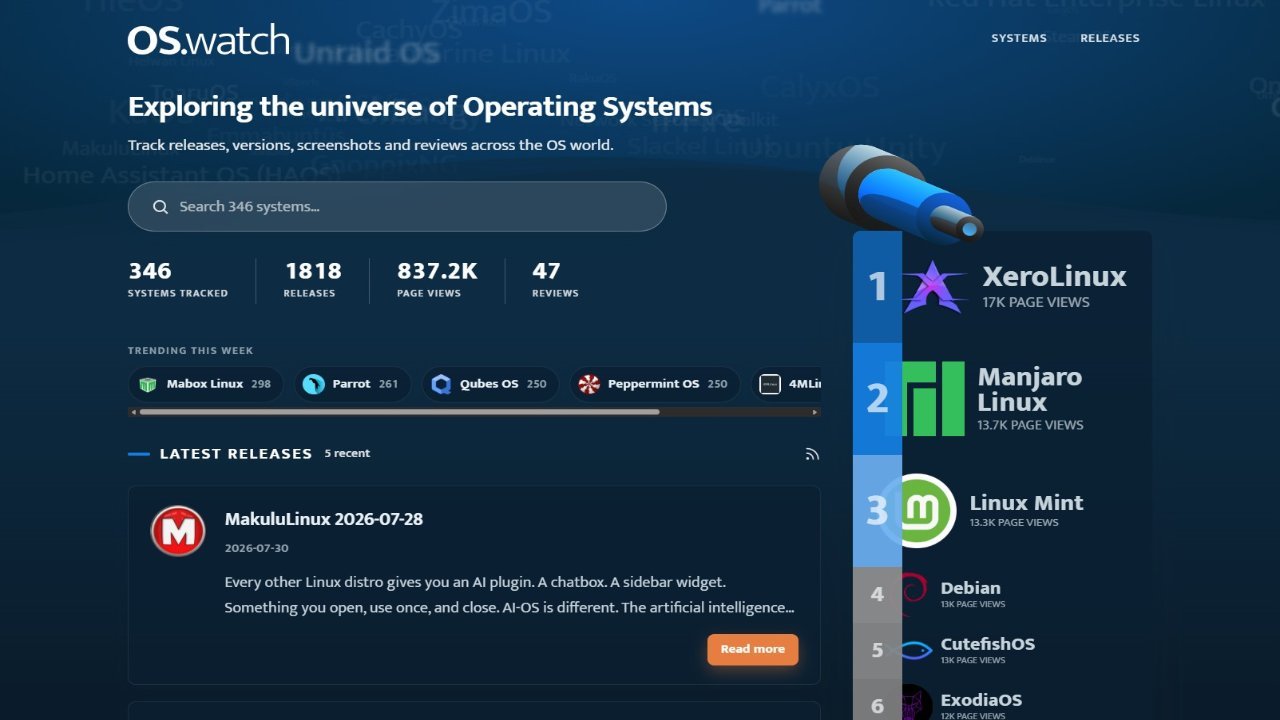Screen dimensions: 1280x720
Task: Open CutefishOS ranking entry name
Action: 987,644
